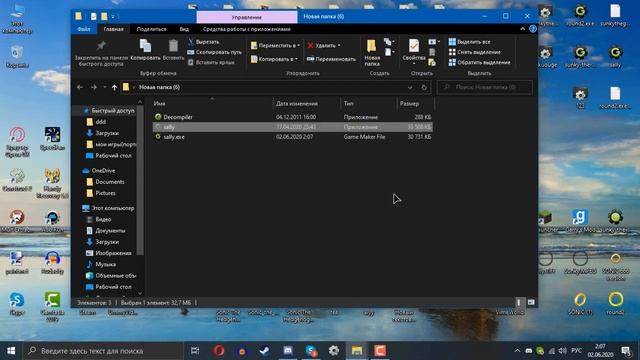Click Select all (Выделить все)
Image resolution: width=640 pixels, height=360 pixels.
[x=469, y=42]
